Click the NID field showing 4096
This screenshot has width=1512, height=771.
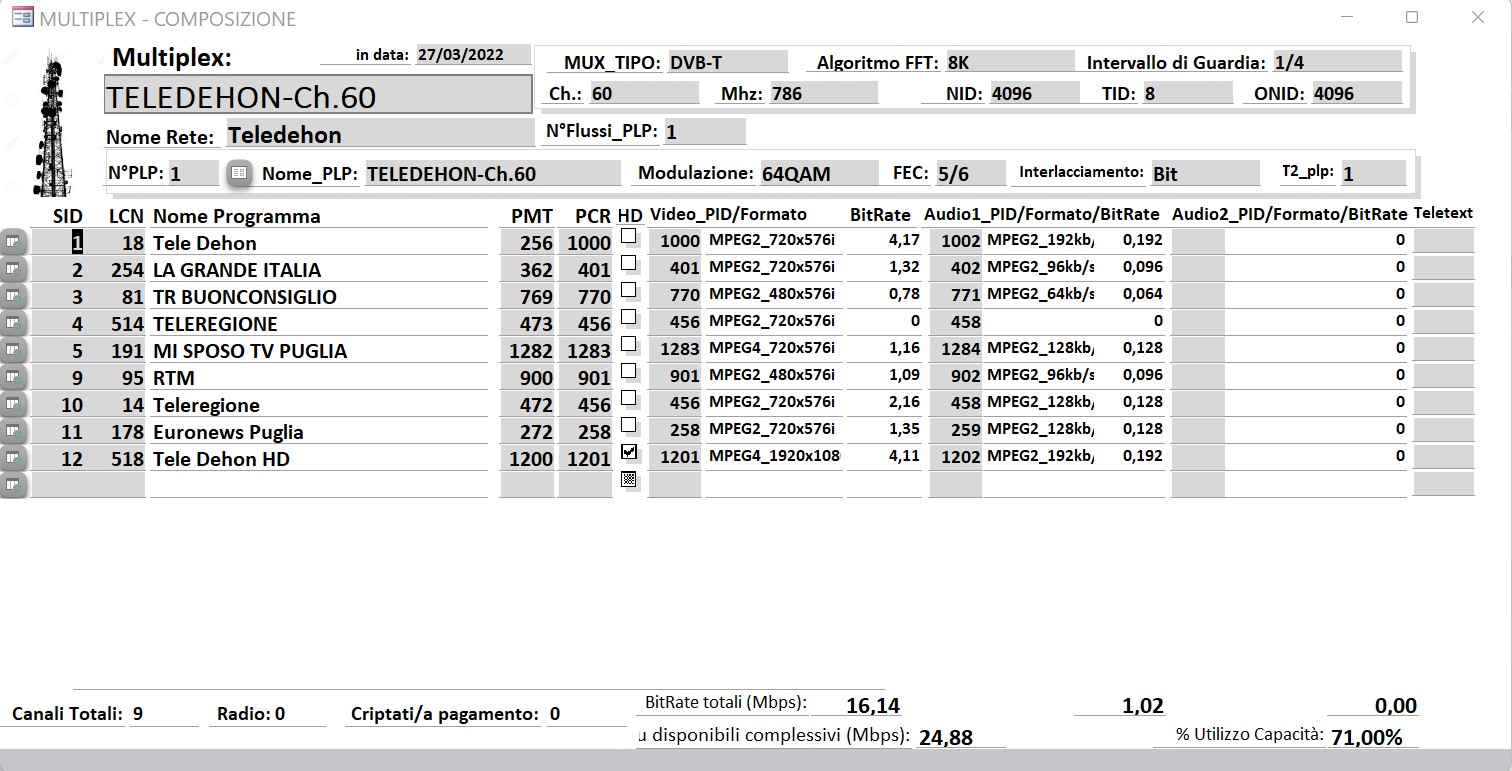point(1034,94)
